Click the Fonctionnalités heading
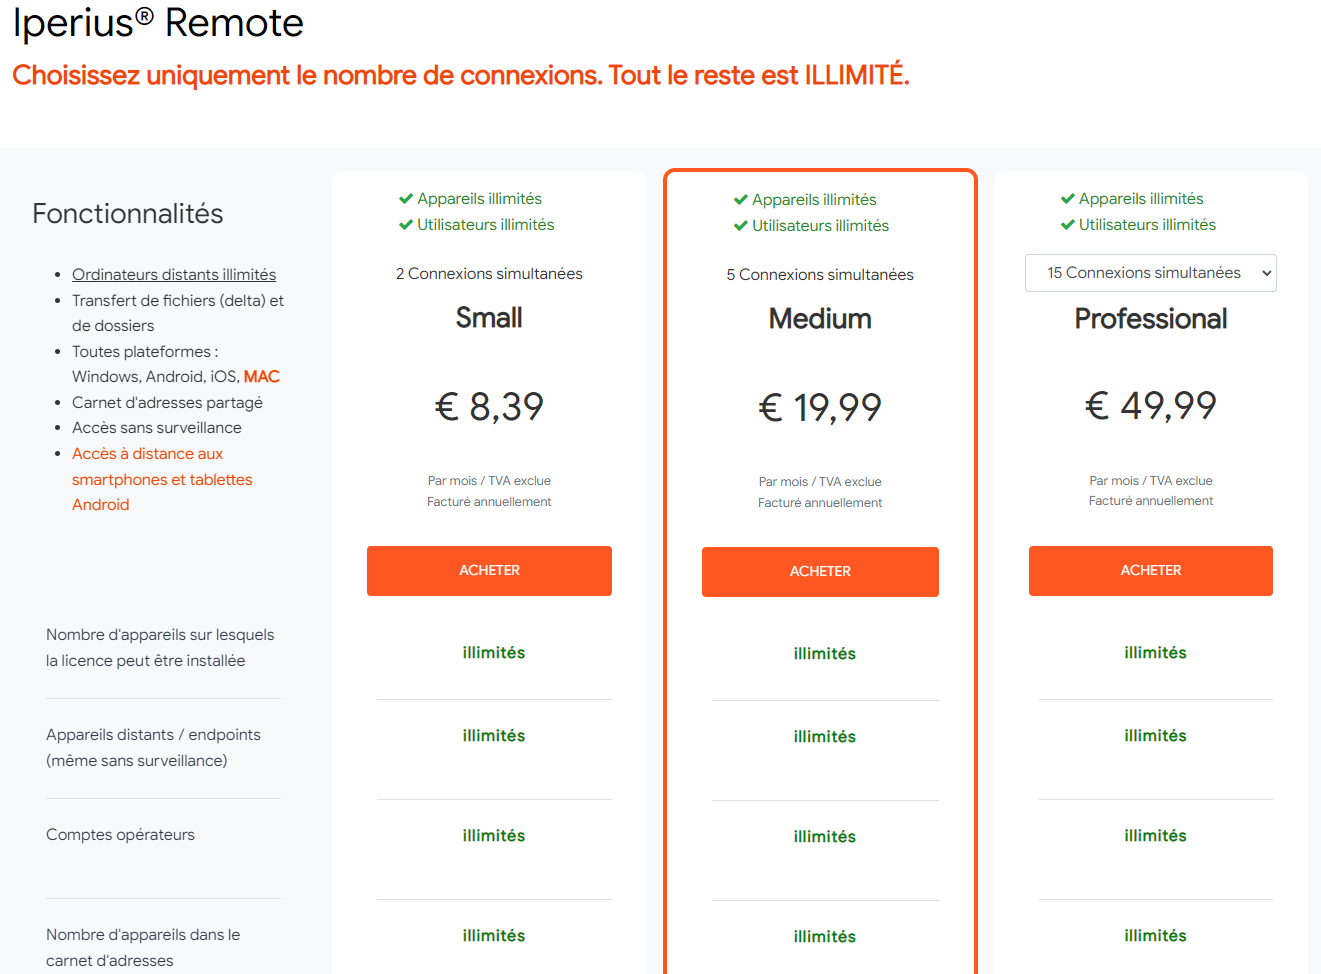The height and width of the screenshot is (974, 1321). click(128, 214)
